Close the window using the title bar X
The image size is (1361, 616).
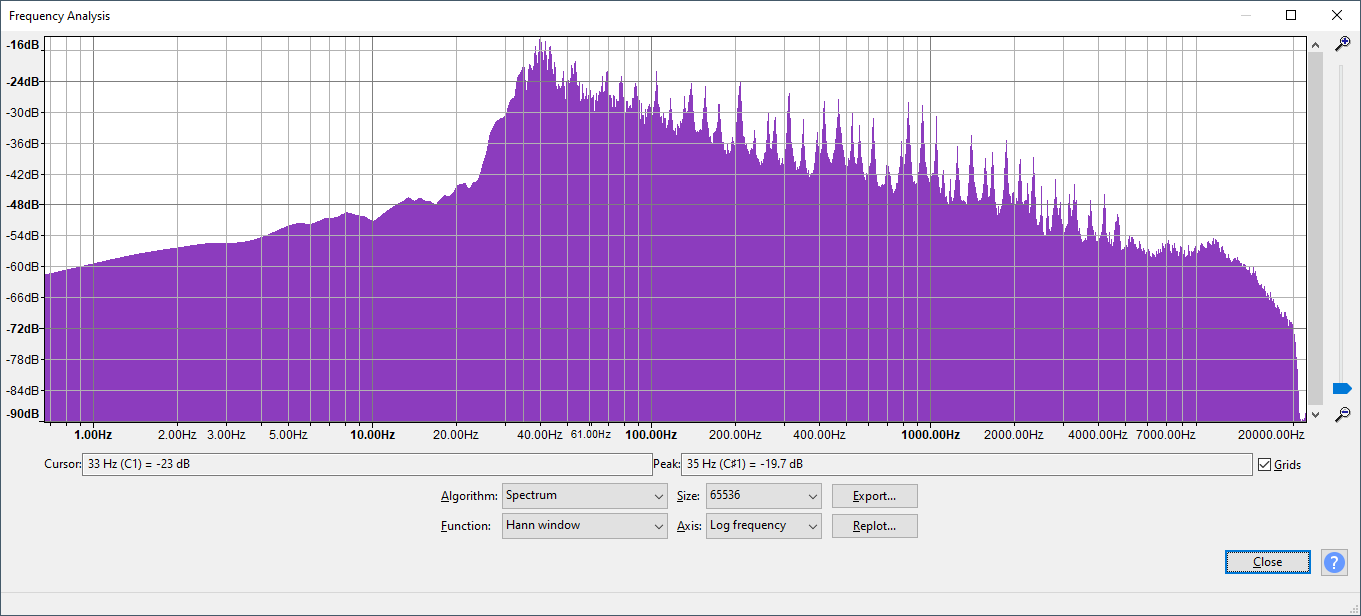tap(1337, 15)
